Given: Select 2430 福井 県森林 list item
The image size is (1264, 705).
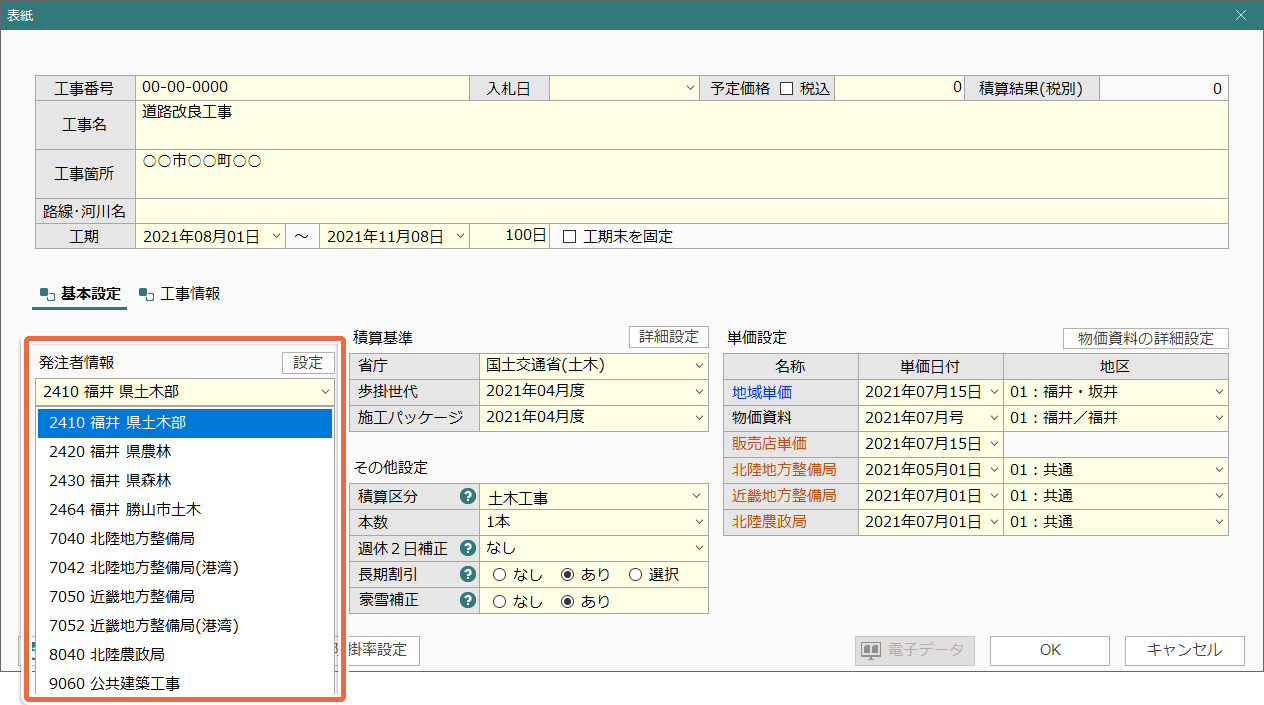Looking at the screenshot, I should coord(185,481).
